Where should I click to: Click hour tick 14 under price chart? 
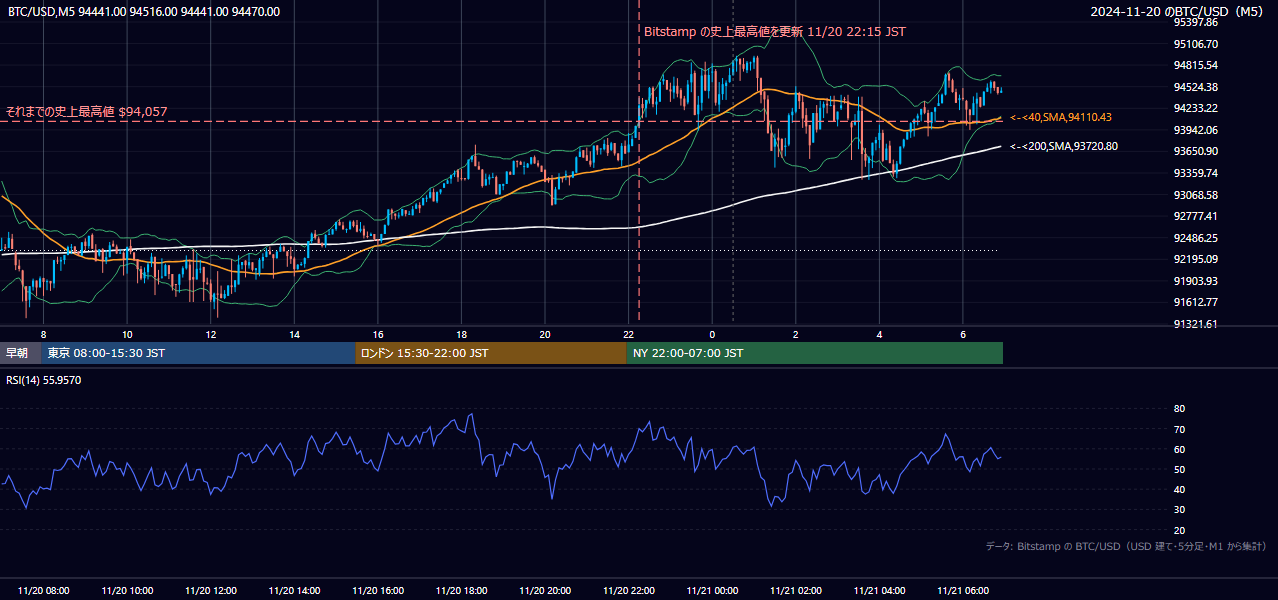pos(294,334)
